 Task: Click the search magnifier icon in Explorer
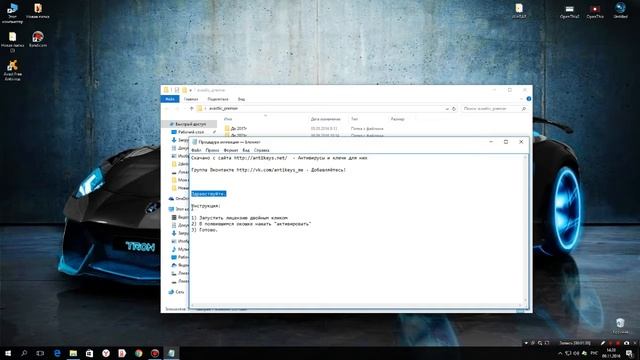[524, 109]
